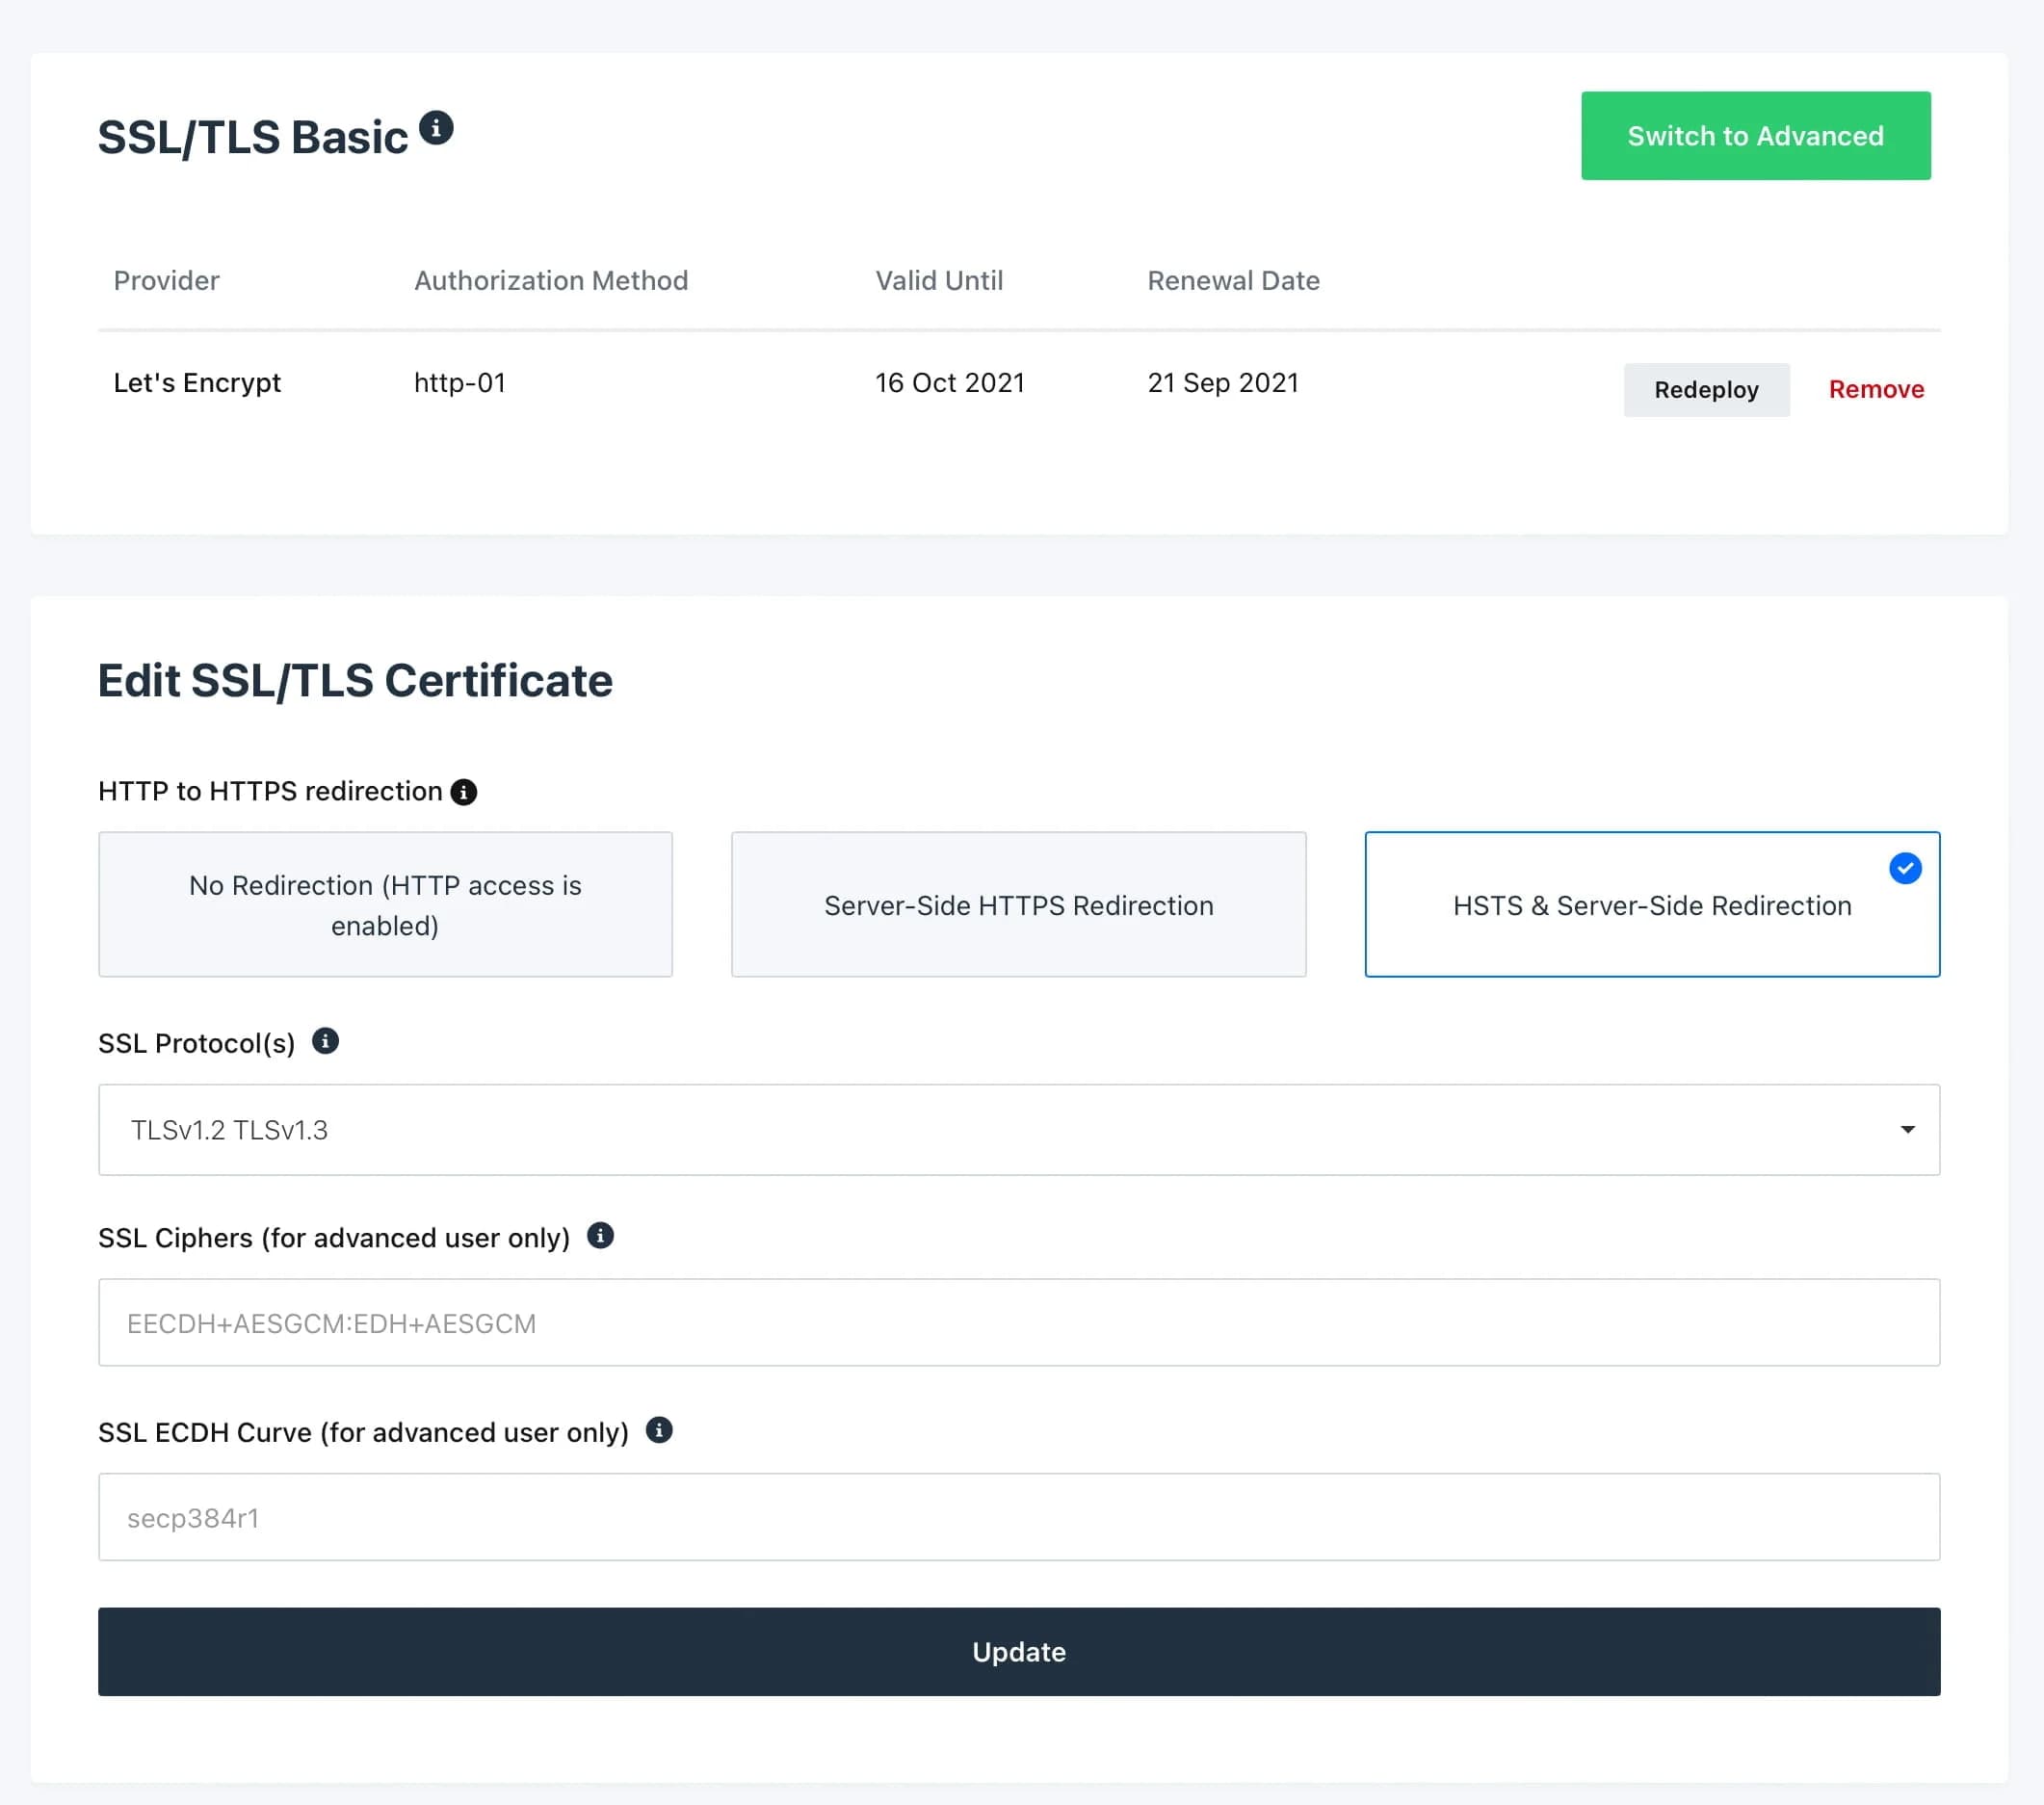The image size is (2044, 1805).
Task: Redeploy the Let's Encrypt certificate
Action: [1706, 390]
